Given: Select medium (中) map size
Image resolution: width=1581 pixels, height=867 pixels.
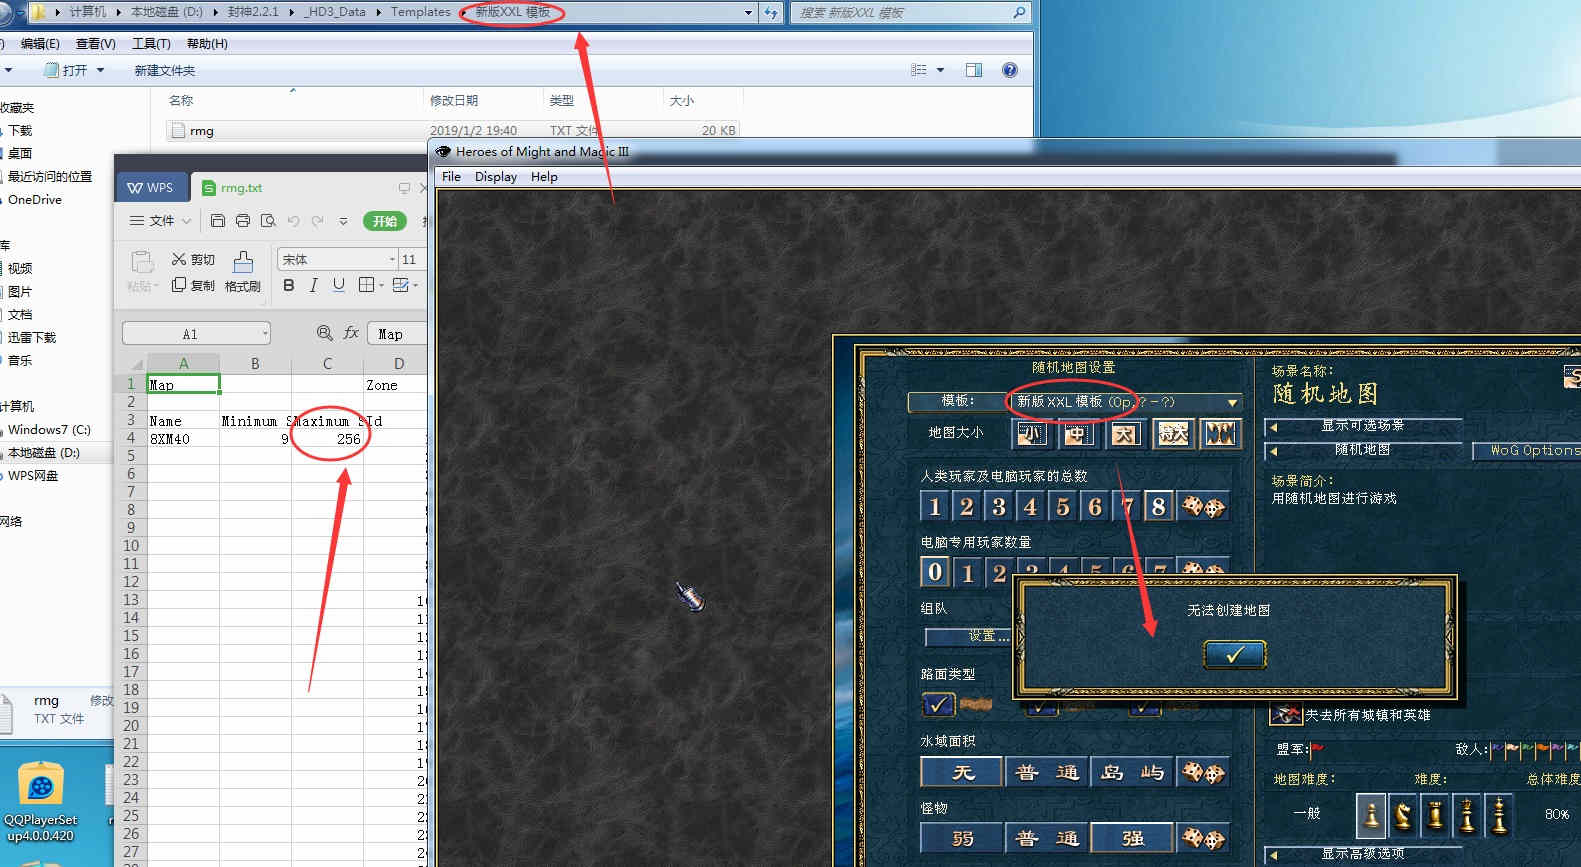Looking at the screenshot, I should point(1077,433).
